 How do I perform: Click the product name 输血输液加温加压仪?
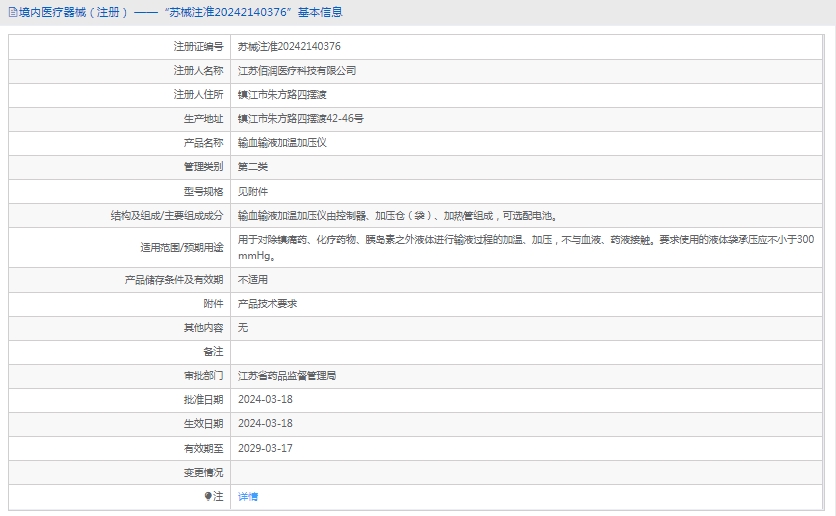(282, 143)
